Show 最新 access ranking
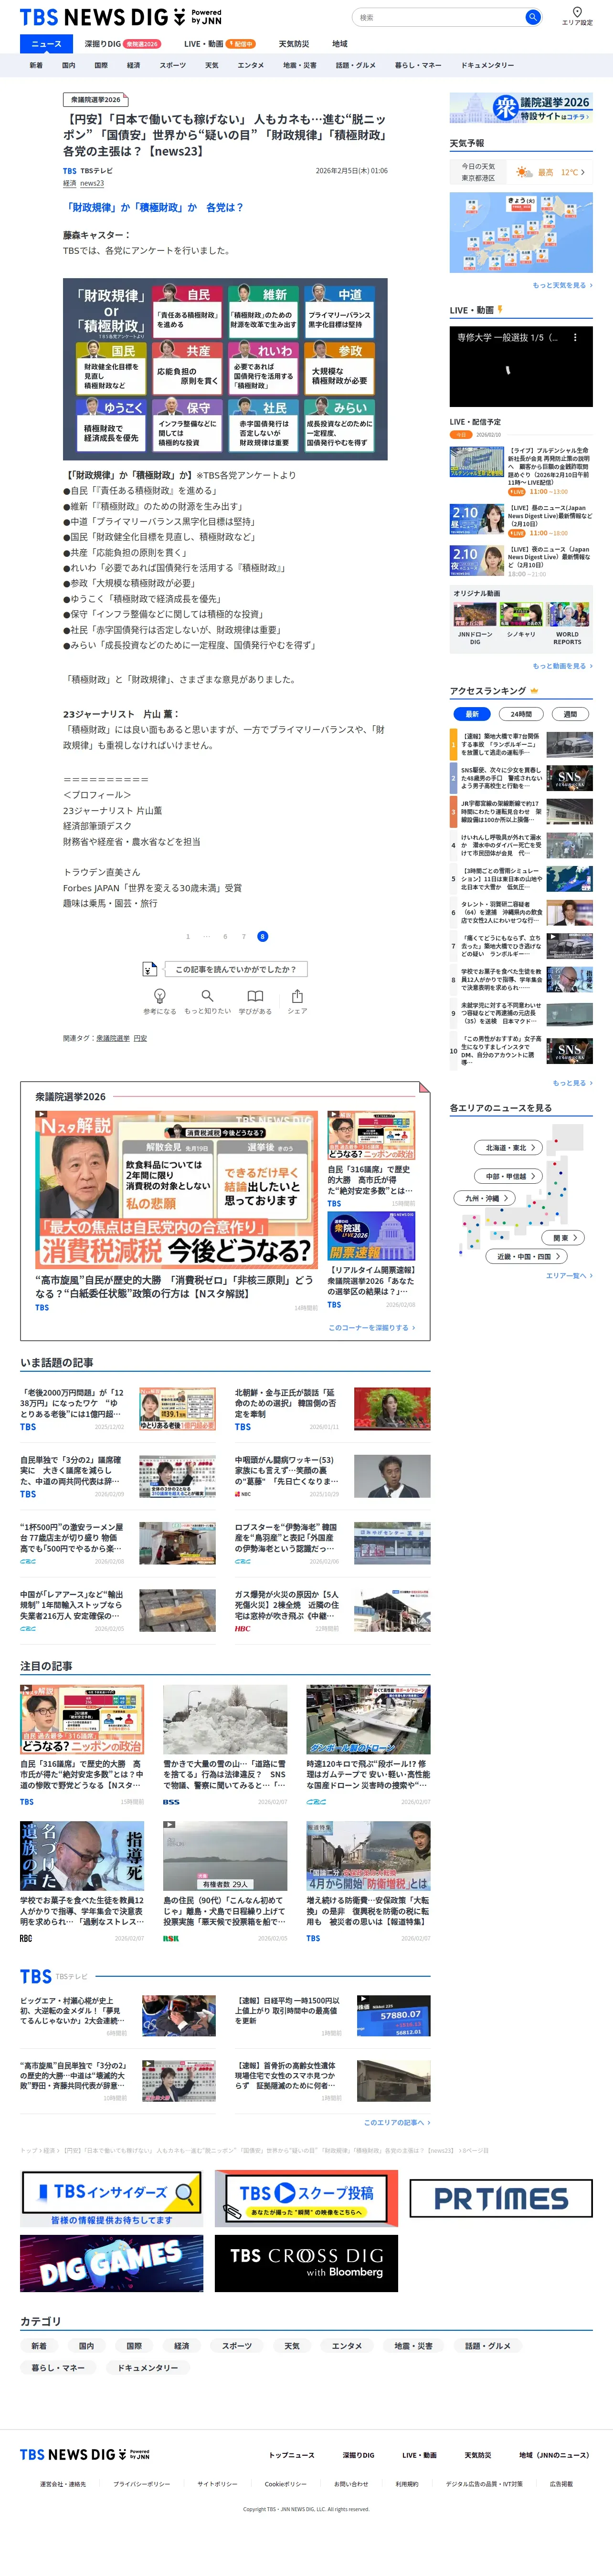 click(x=472, y=714)
